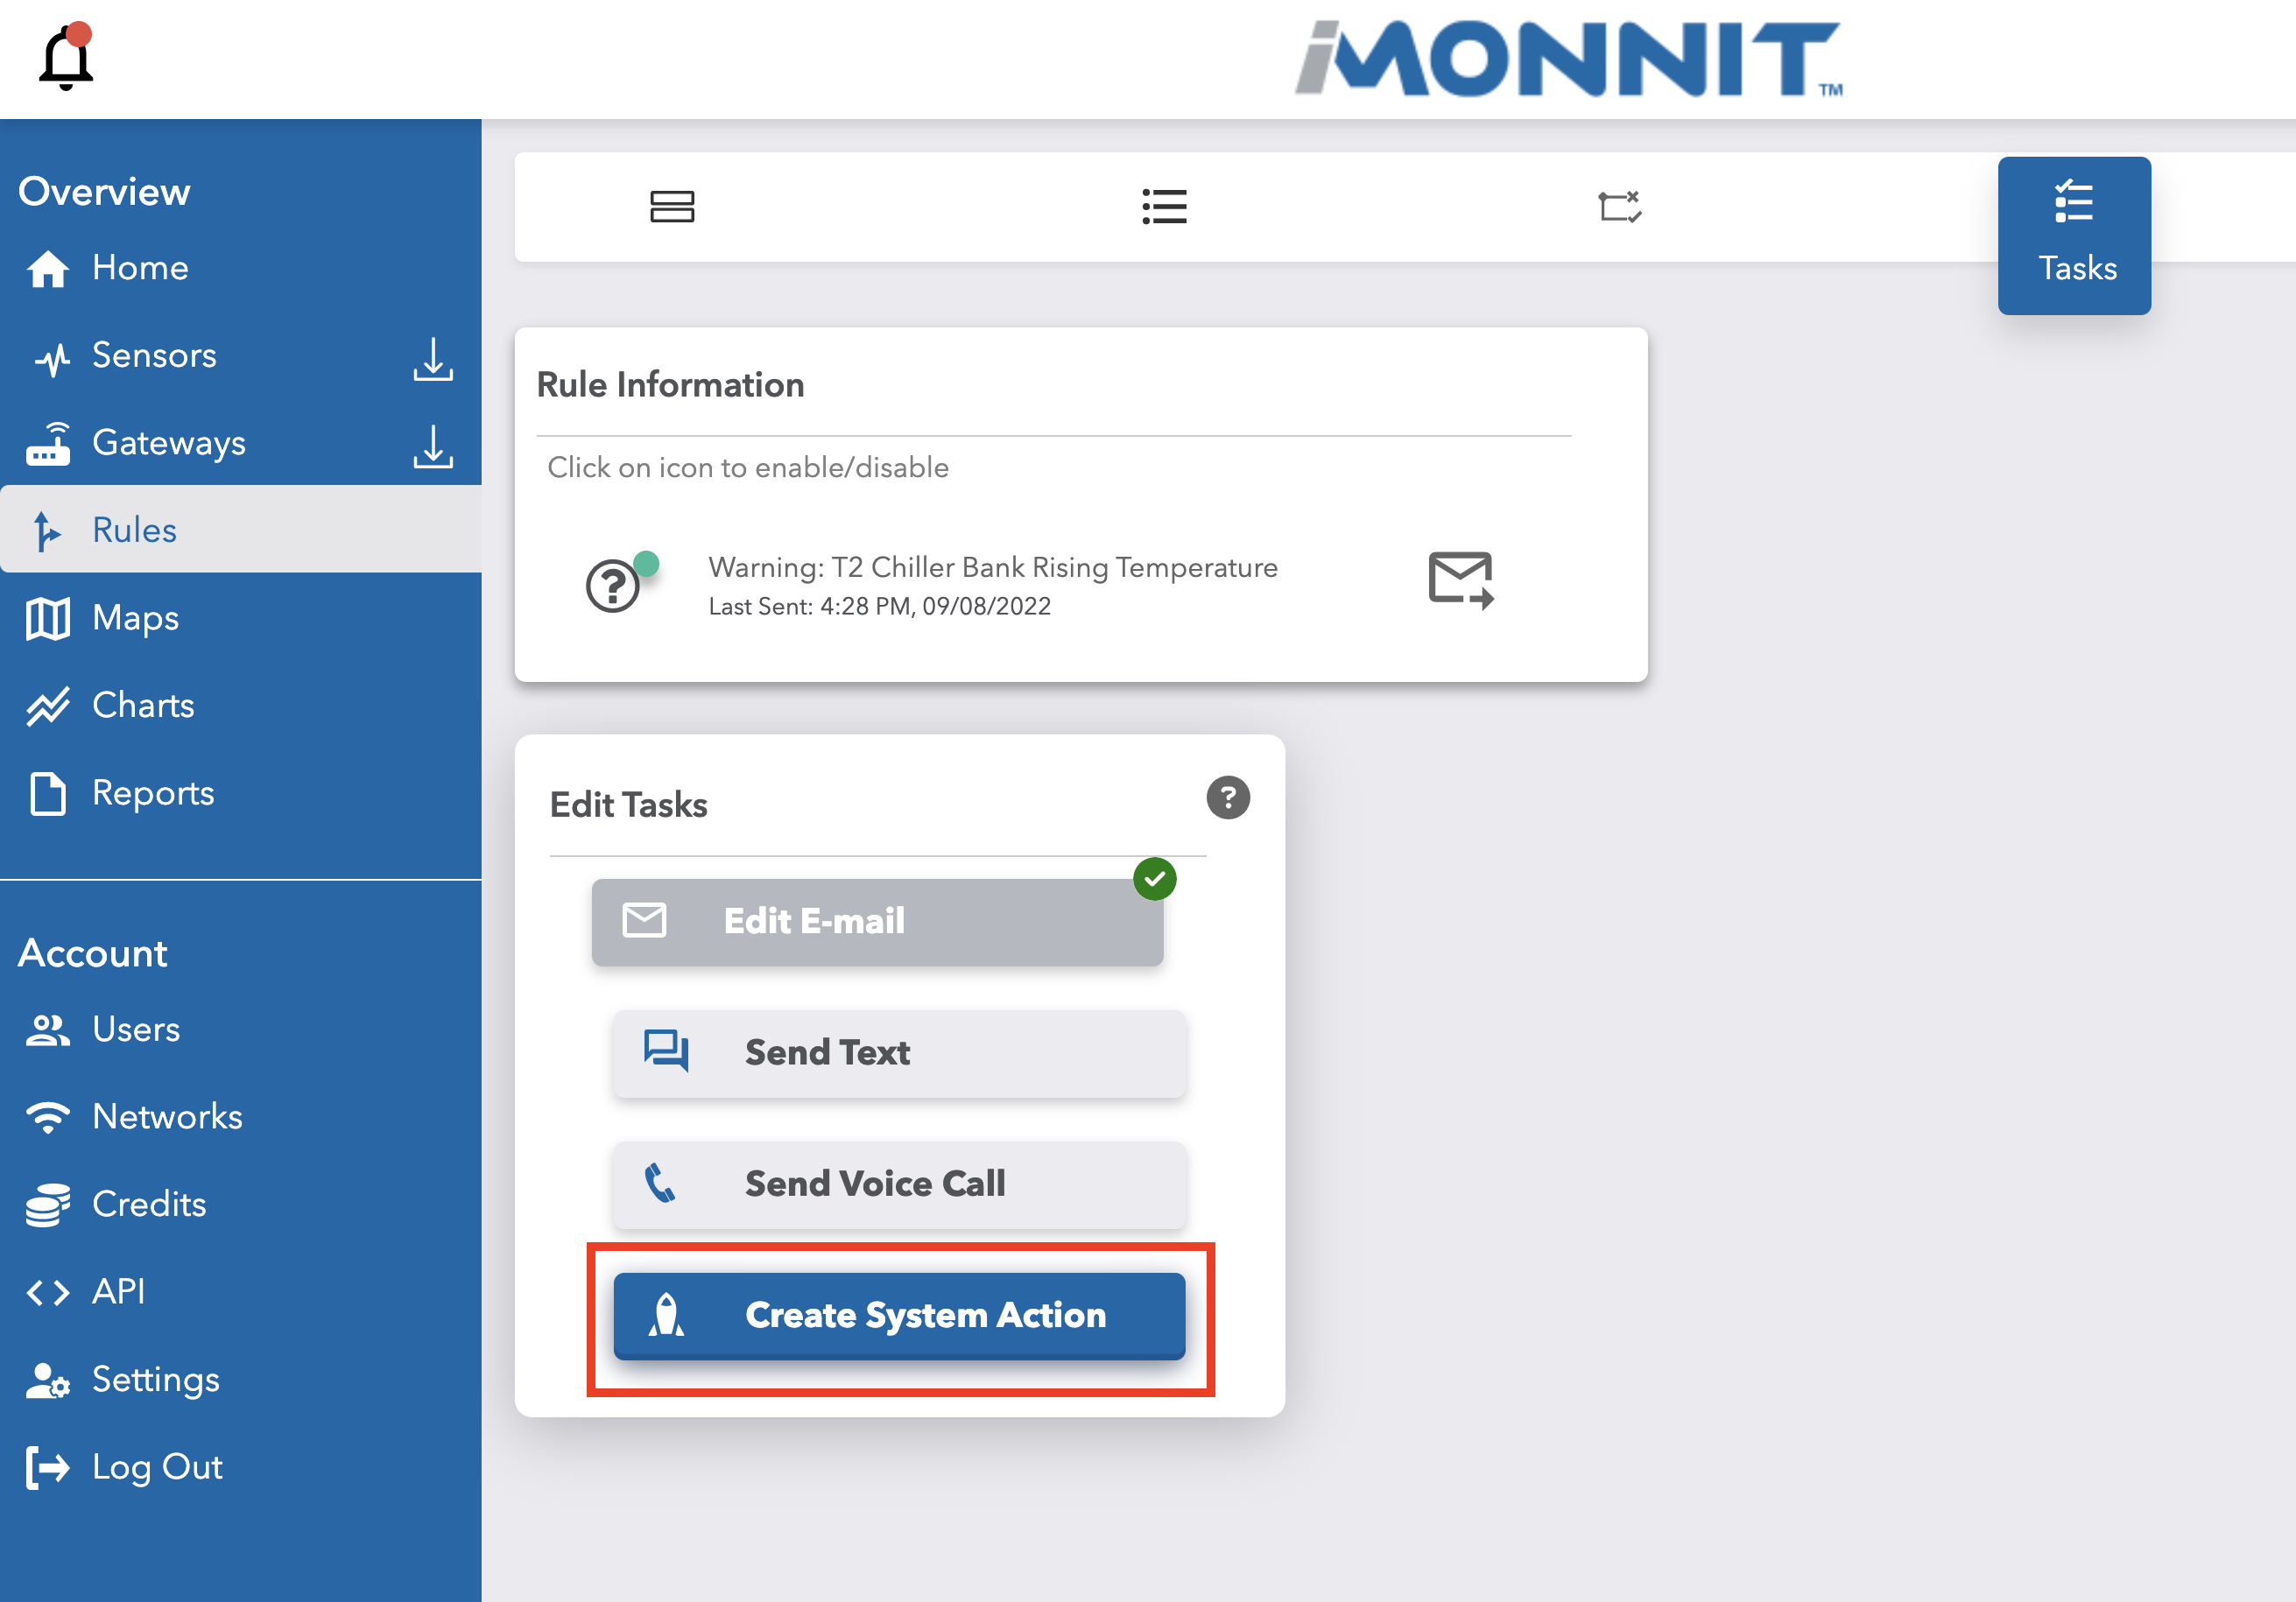Click the Gateways download arrow icon
This screenshot has height=1602, width=2296.
click(x=433, y=446)
